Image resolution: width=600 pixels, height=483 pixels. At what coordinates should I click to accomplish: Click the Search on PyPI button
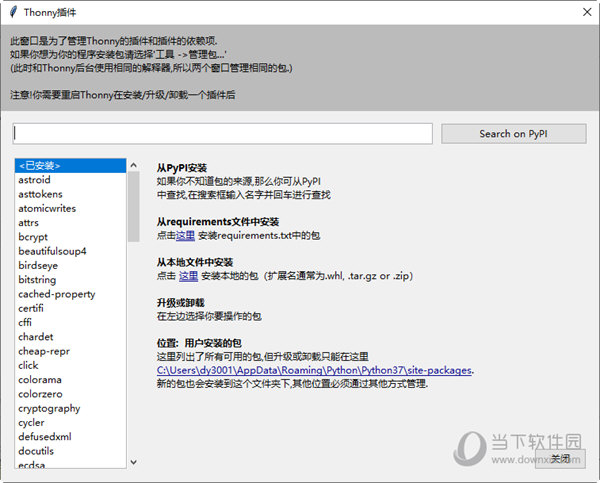[x=514, y=134]
